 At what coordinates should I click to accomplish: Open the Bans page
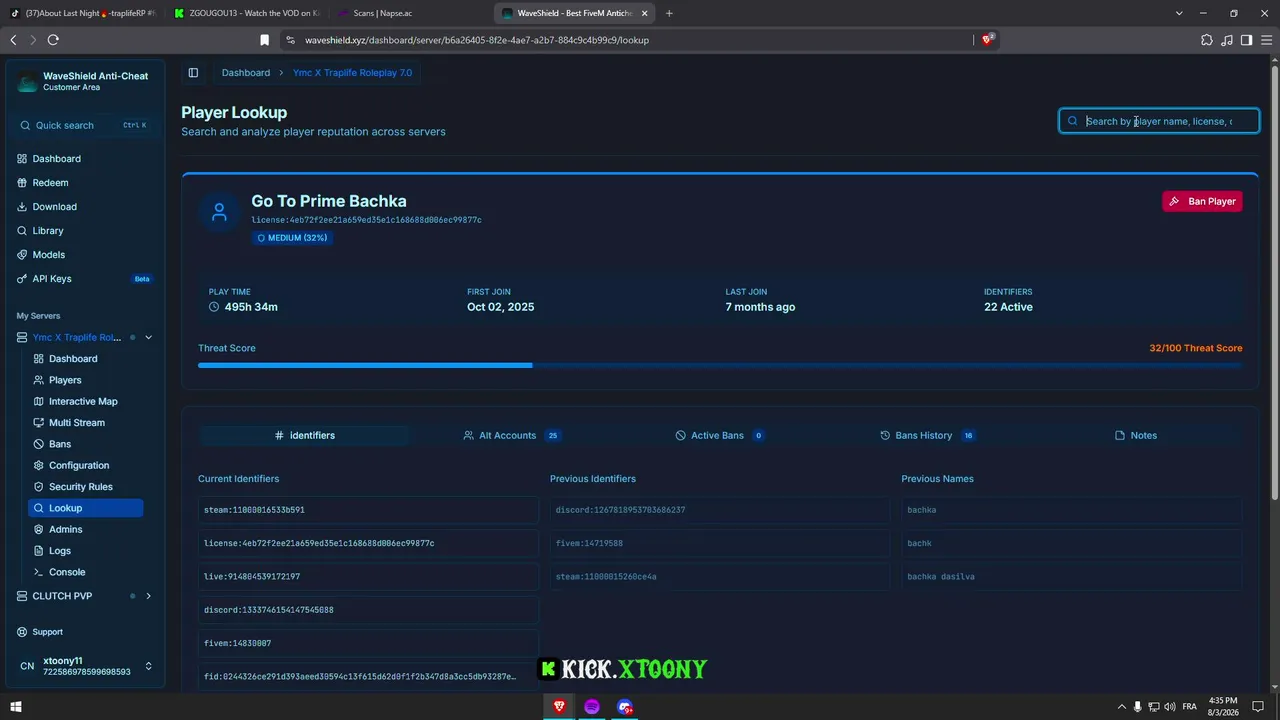tap(60, 444)
